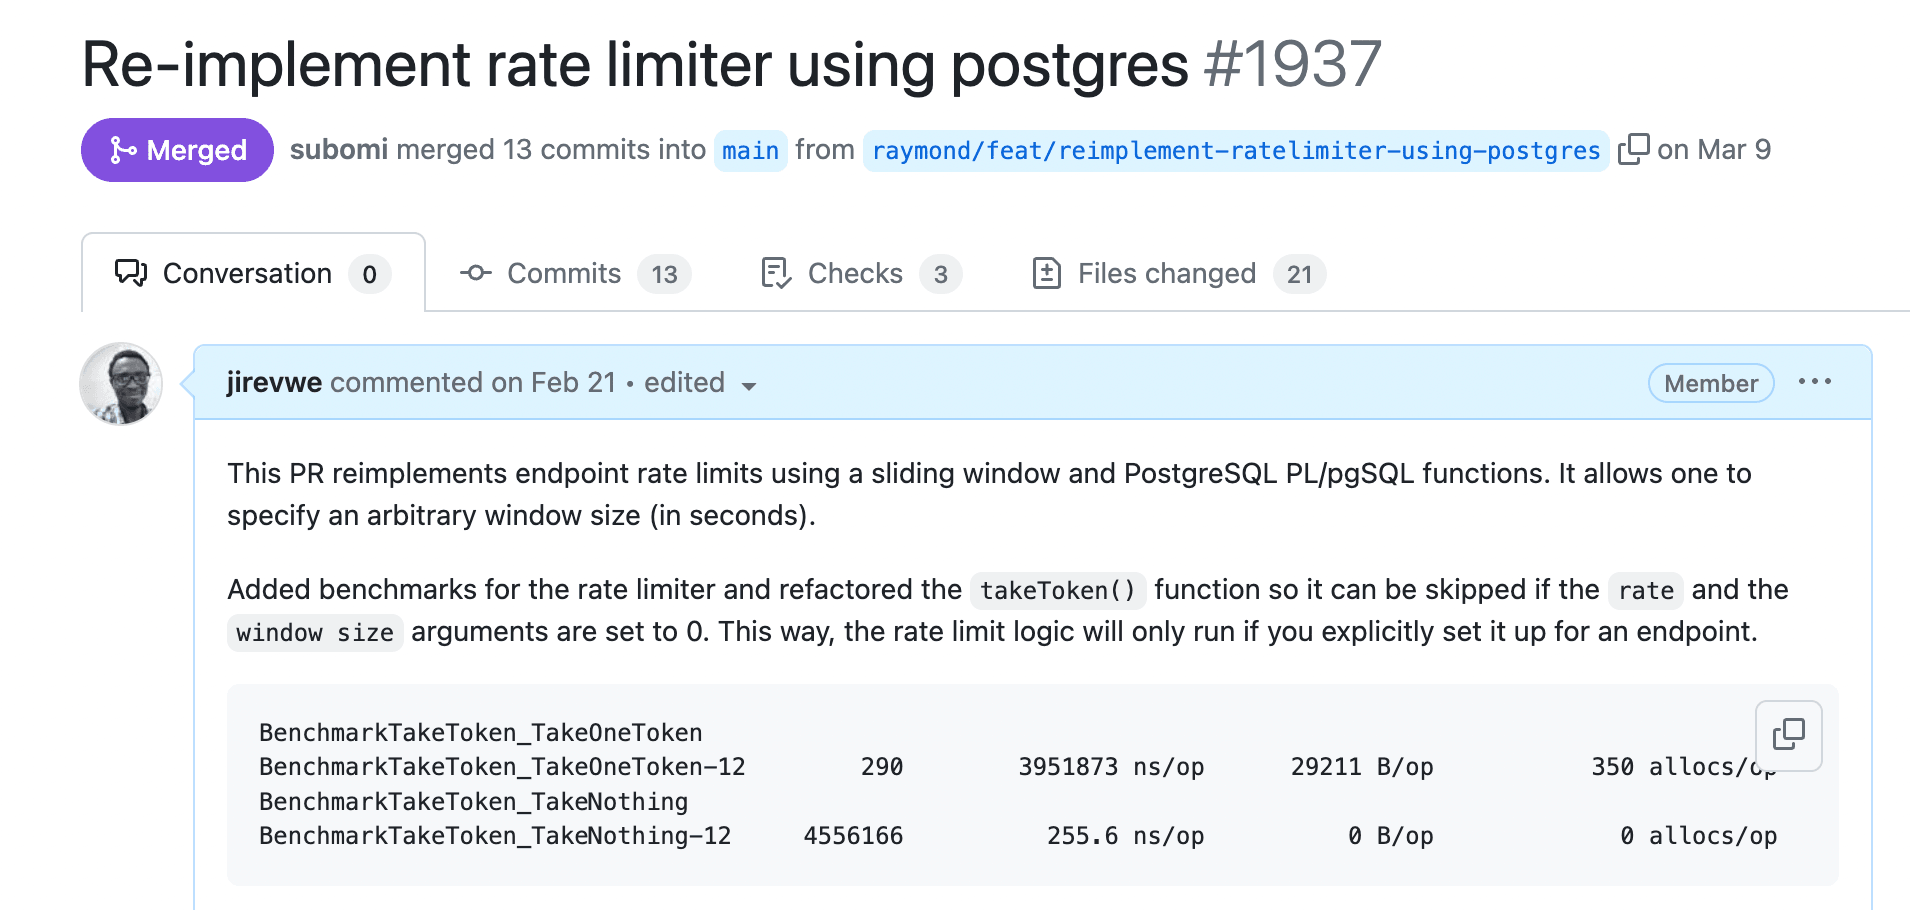The height and width of the screenshot is (910, 1910).
Task: Click the merged pull request icon
Action: click(123, 149)
